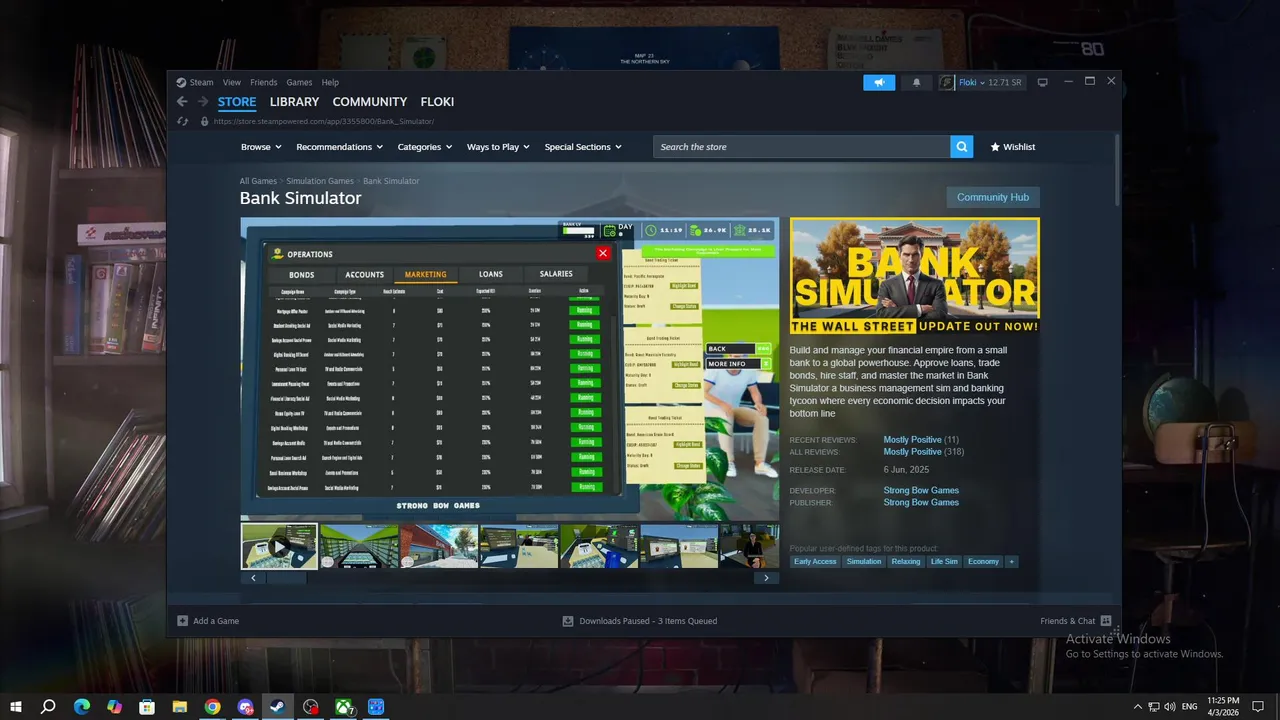Expand the Recommendations dropdown
The image size is (1280, 720).
click(340, 147)
